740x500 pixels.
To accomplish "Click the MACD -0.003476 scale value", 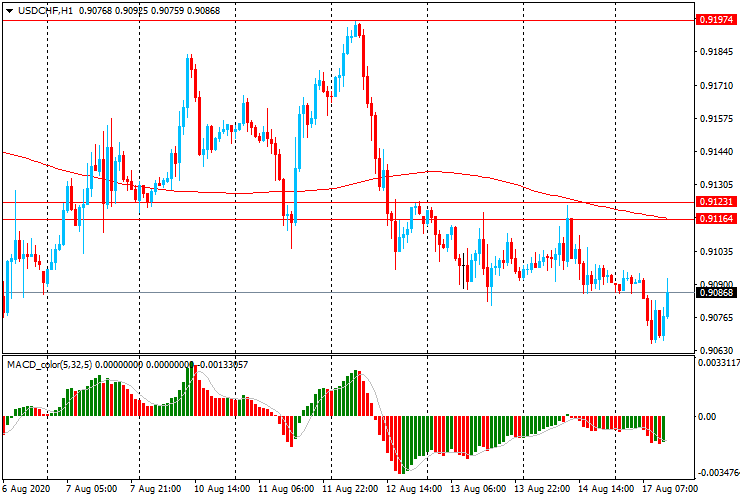I will pos(717,472).
